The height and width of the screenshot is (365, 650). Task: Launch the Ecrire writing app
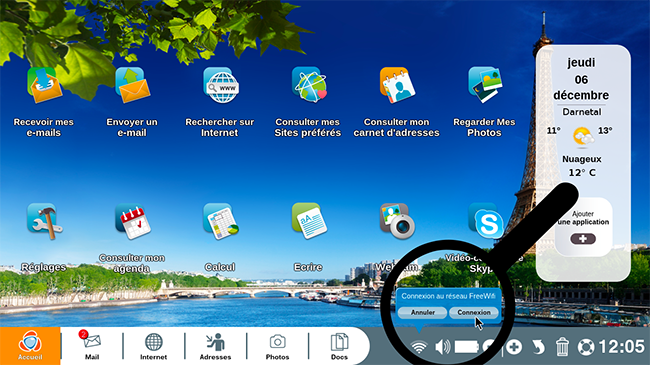pos(309,221)
